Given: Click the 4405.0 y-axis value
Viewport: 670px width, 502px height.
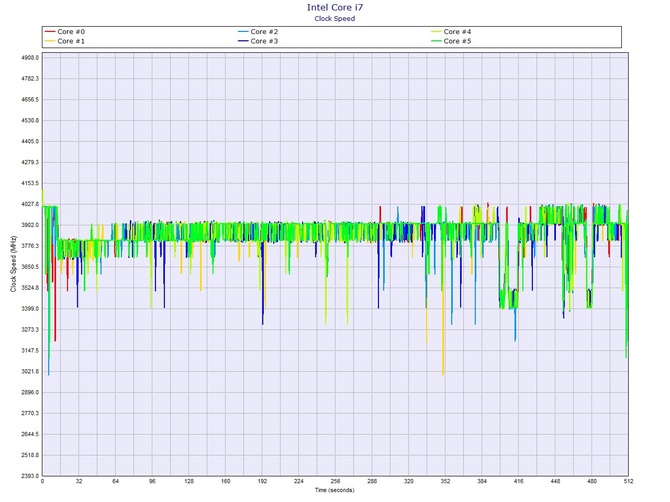Looking at the screenshot, I should click(x=30, y=141).
